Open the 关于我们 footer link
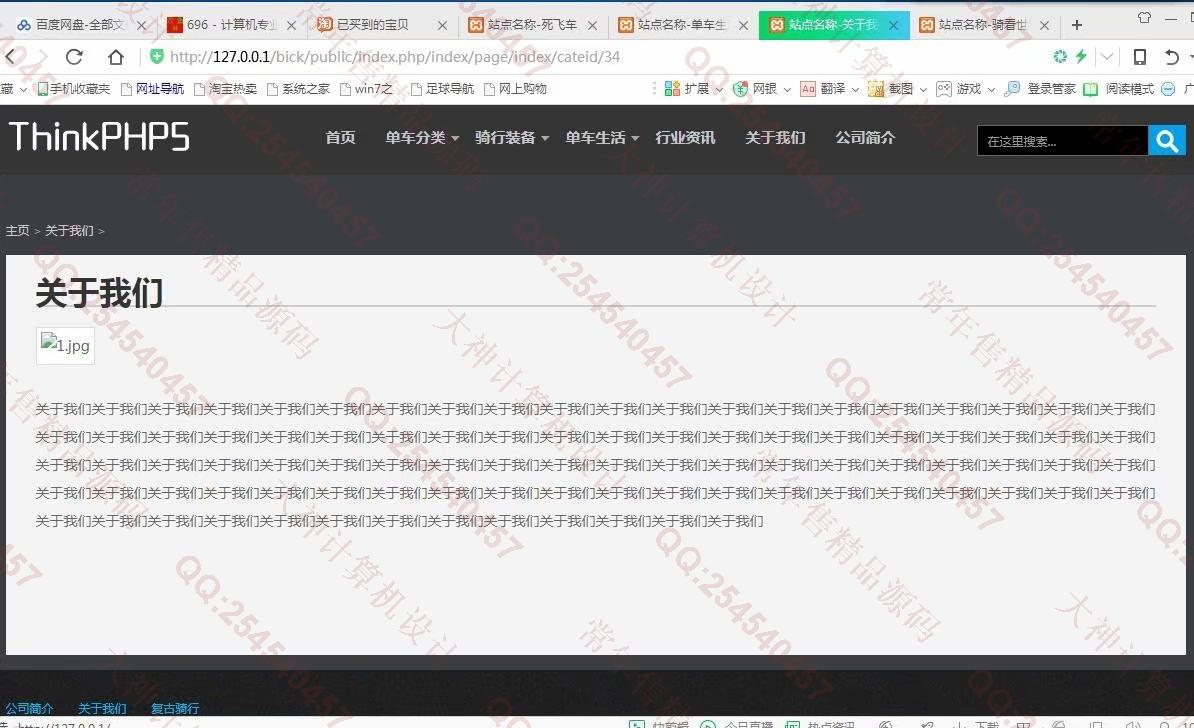The width and height of the screenshot is (1194, 728). (x=102, y=708)
